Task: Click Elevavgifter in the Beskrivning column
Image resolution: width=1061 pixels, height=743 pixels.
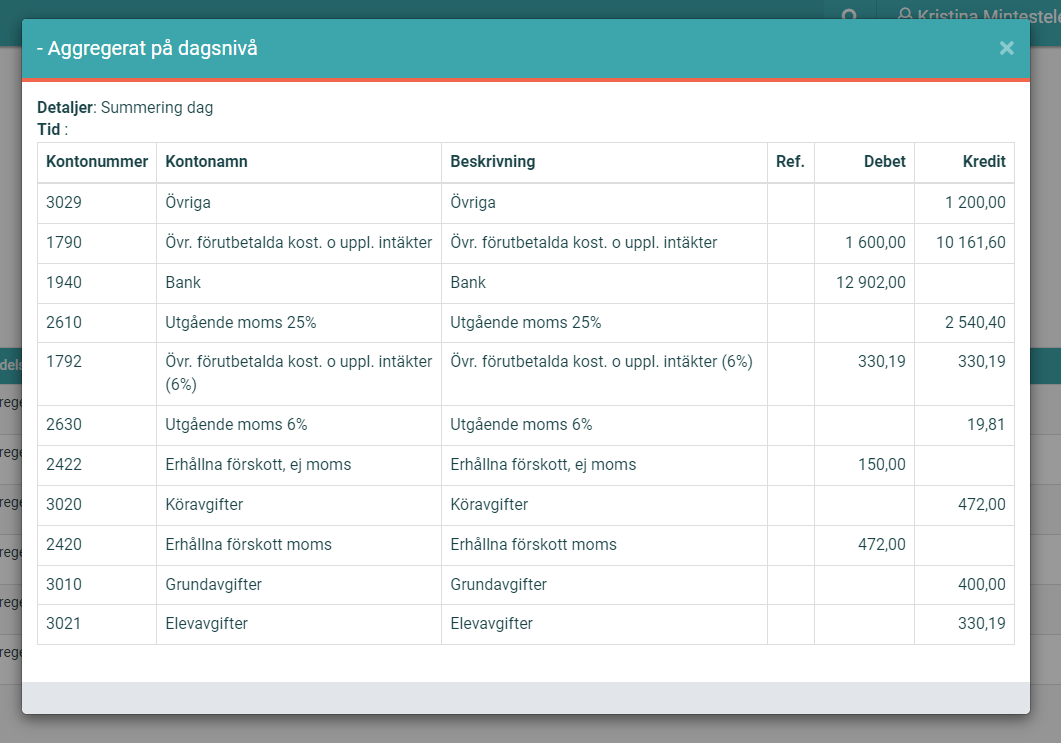Action: [492, 623]
